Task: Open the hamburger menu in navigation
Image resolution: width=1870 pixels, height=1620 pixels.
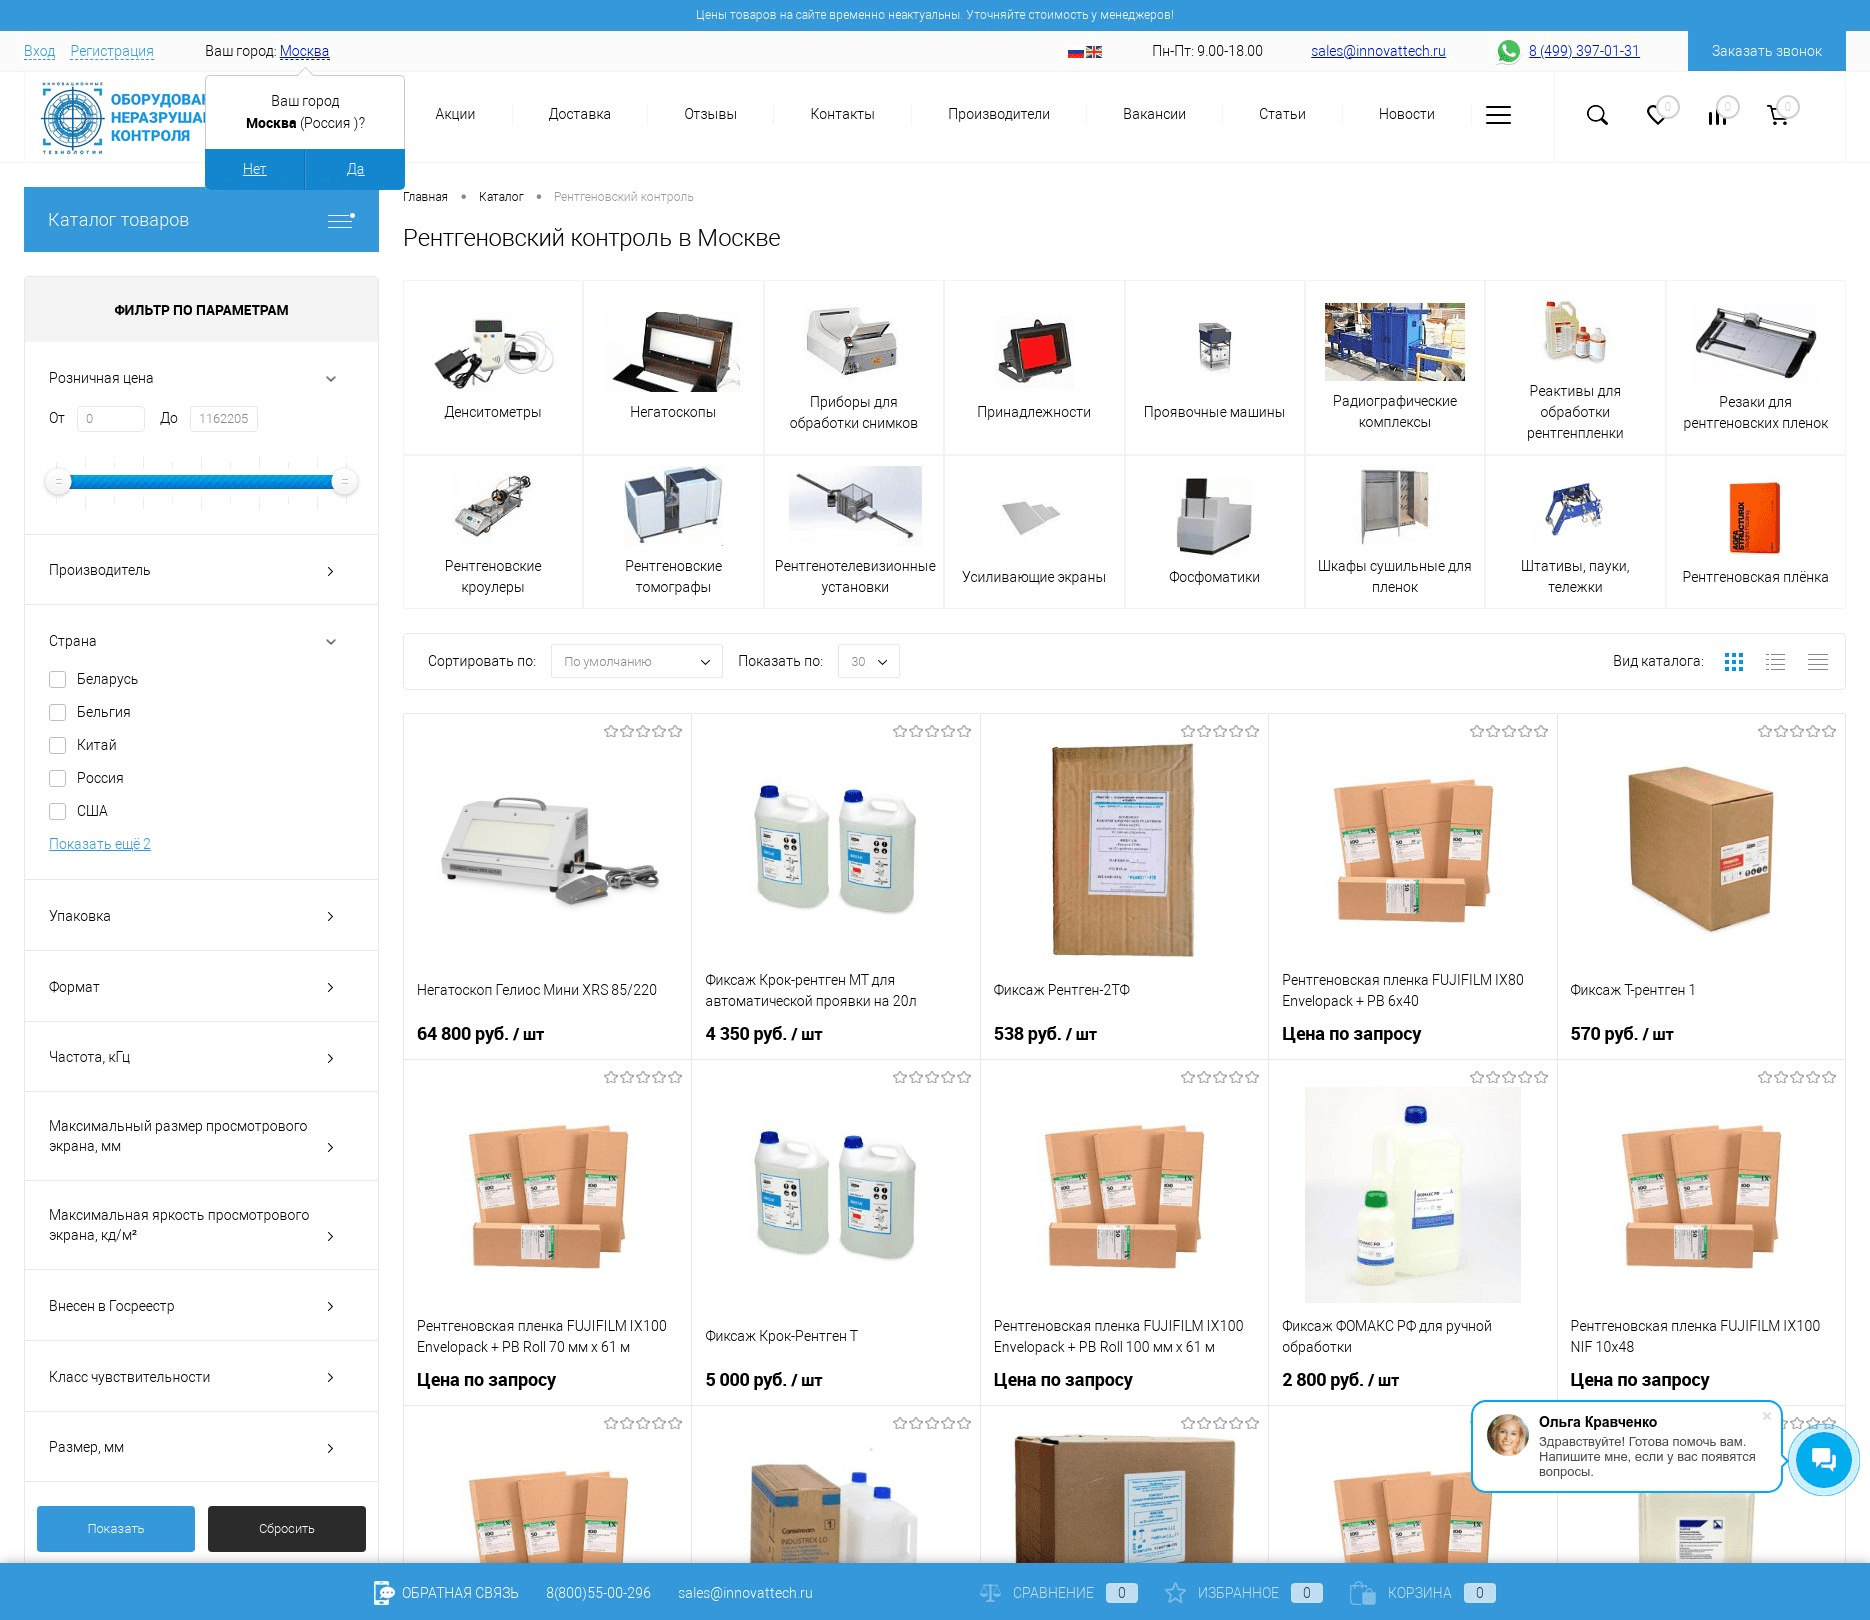Action: [1498, 115]
